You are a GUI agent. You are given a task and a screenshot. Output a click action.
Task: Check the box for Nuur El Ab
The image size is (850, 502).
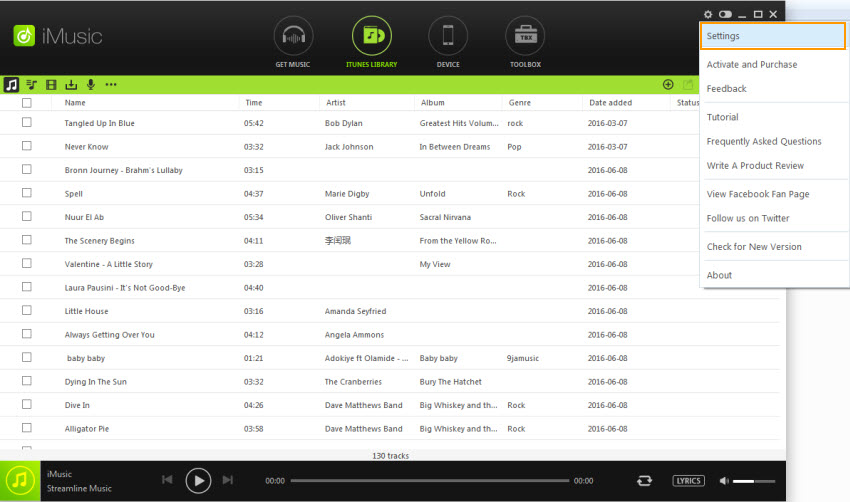pyautogui.click(x=27, y=216)
